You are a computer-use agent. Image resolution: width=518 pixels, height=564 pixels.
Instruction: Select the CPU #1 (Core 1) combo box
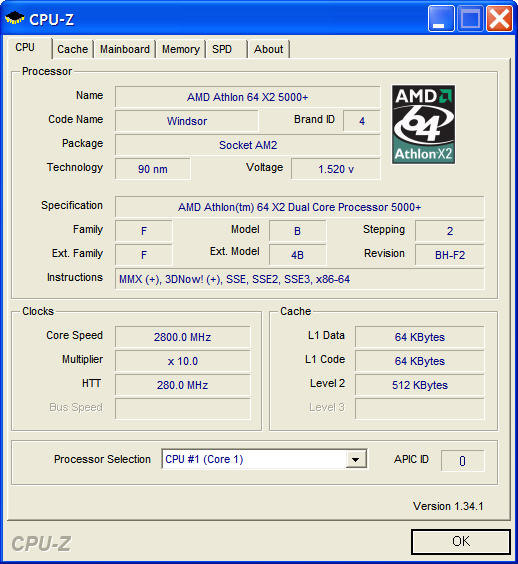coord(264,459)
